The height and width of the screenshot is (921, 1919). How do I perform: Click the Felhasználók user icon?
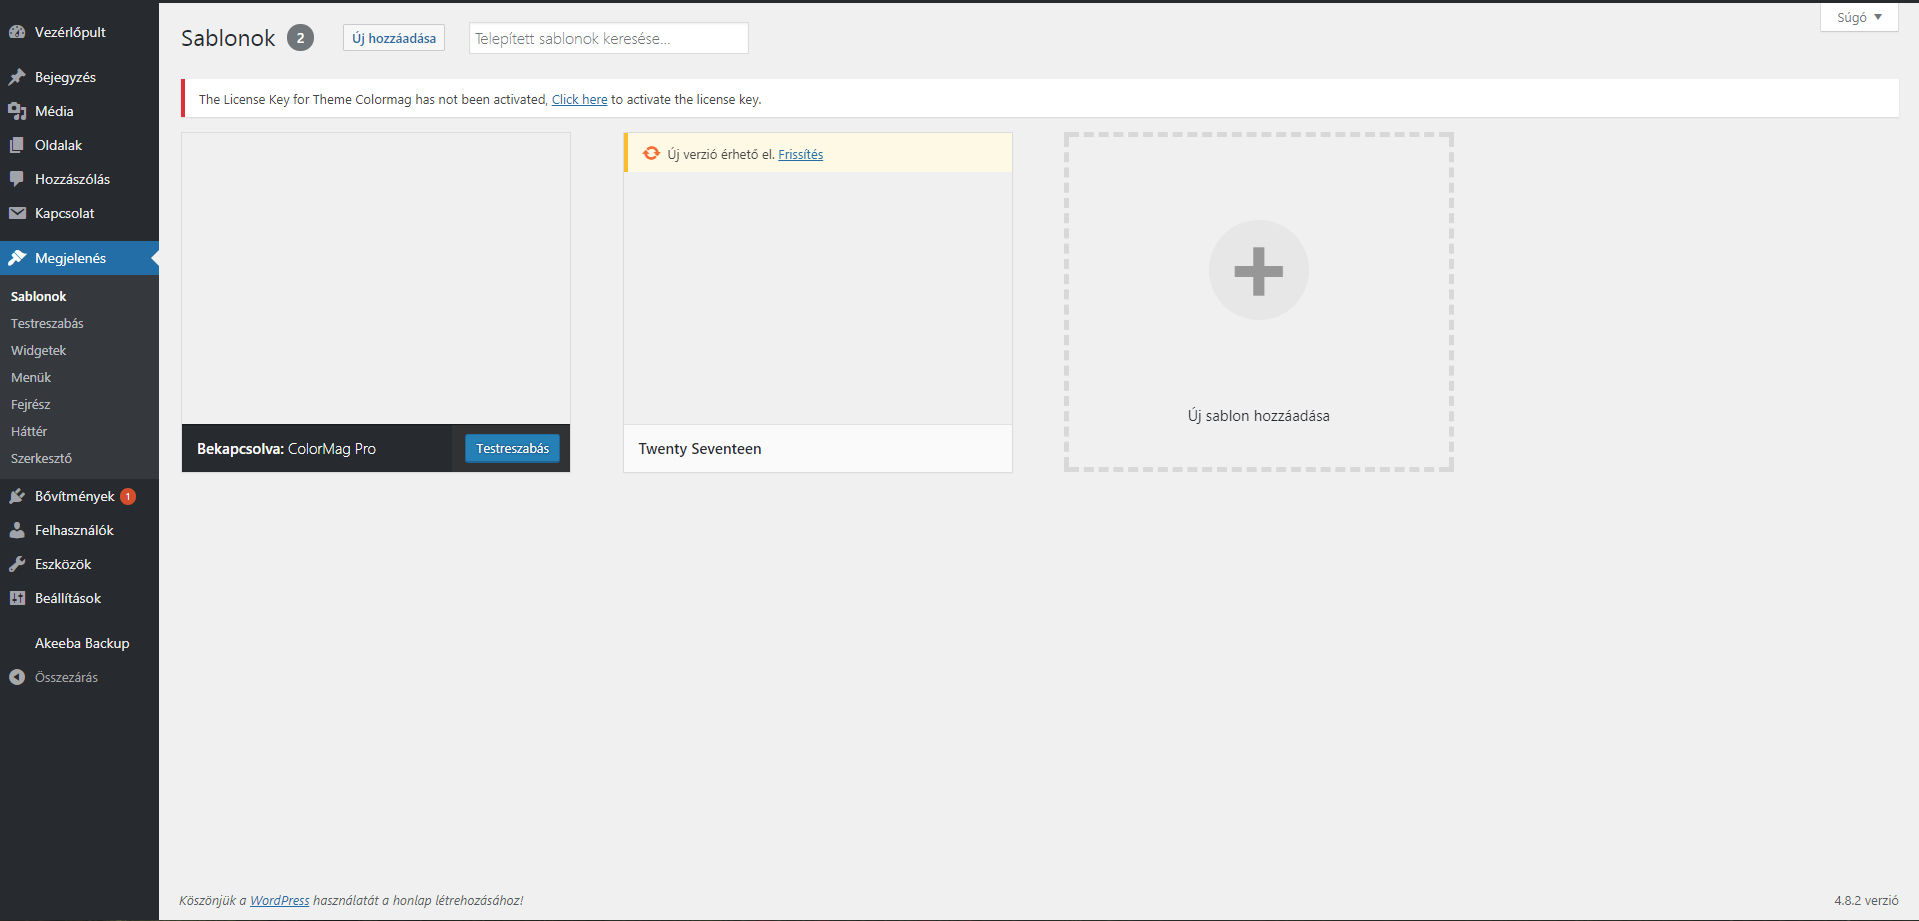[x=17, y=530]
